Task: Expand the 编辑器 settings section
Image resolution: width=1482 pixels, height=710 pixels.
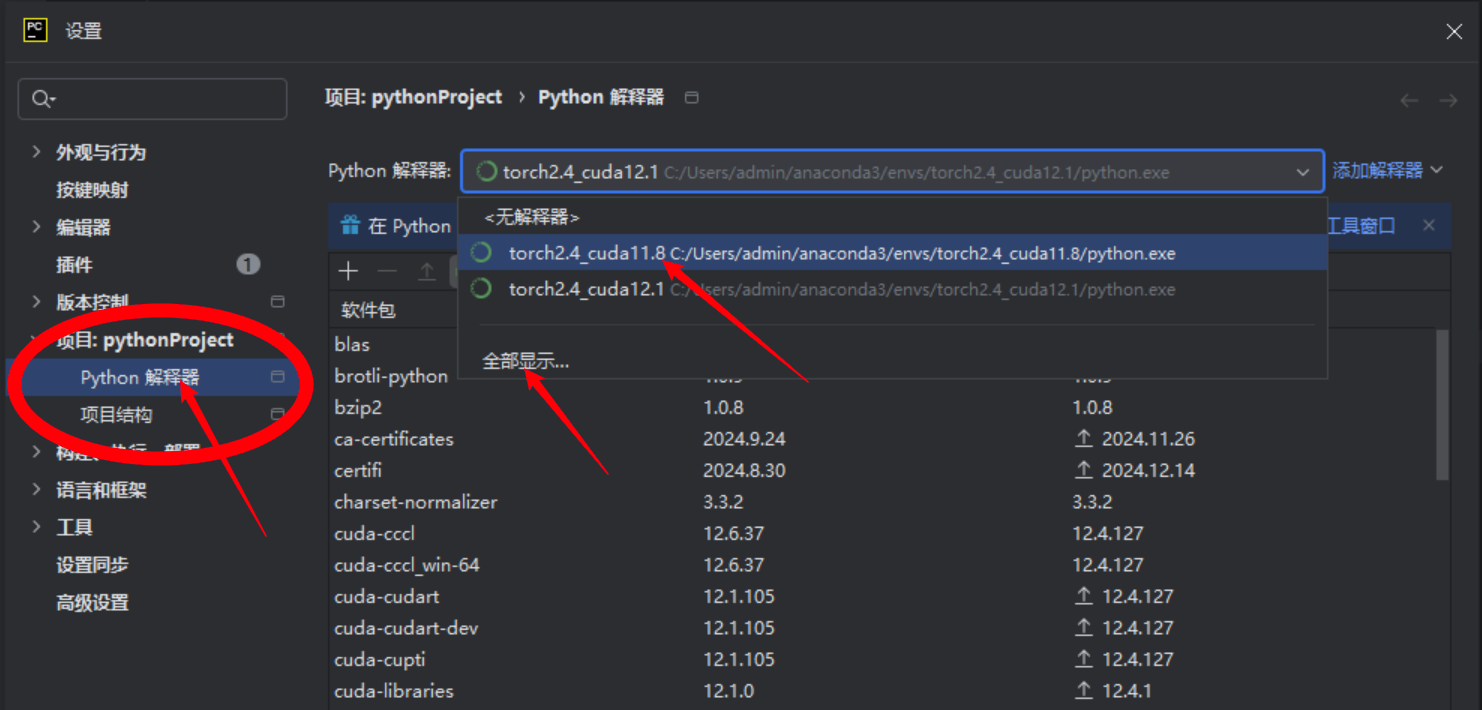Action: [x=37, y=227]
